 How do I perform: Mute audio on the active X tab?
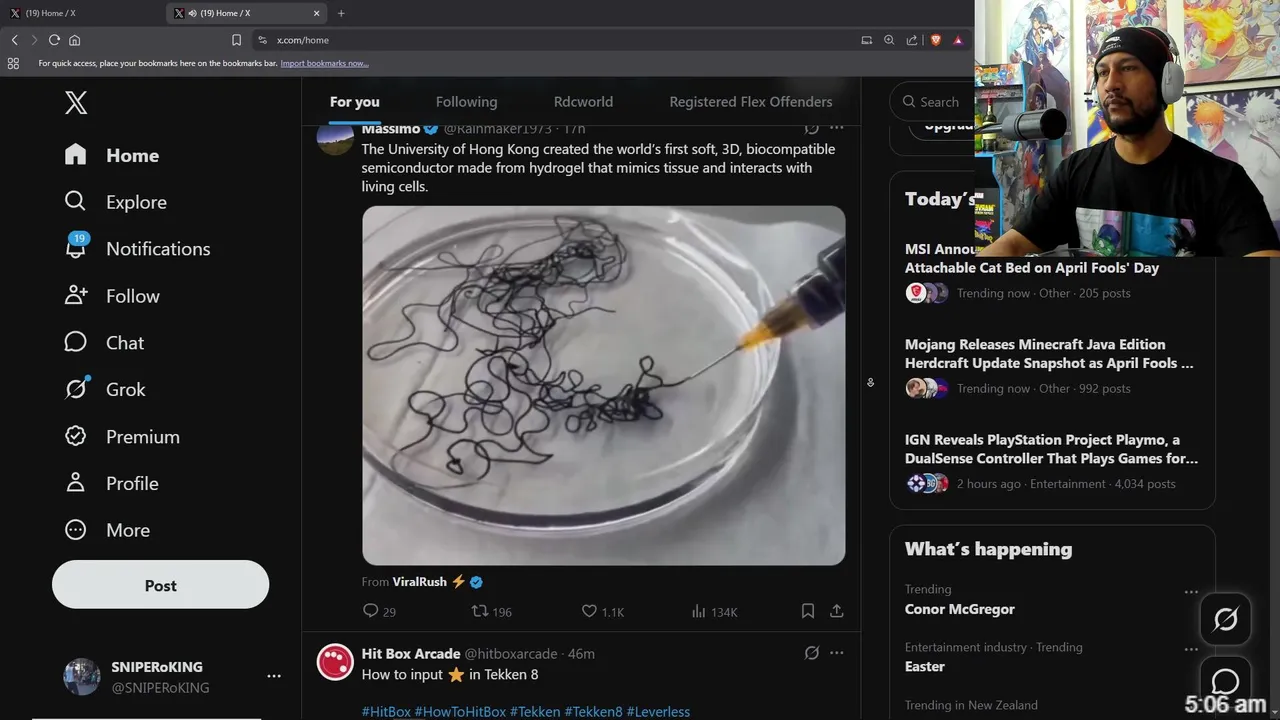(x=192, y=13)
